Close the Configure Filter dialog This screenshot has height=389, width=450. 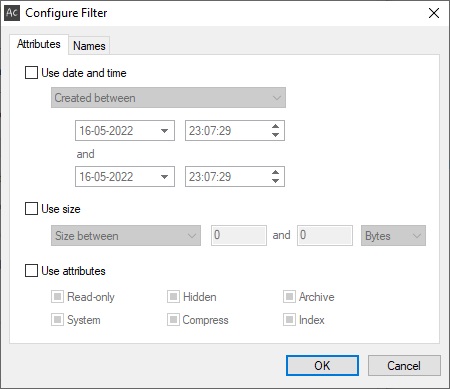pos(434,13)
